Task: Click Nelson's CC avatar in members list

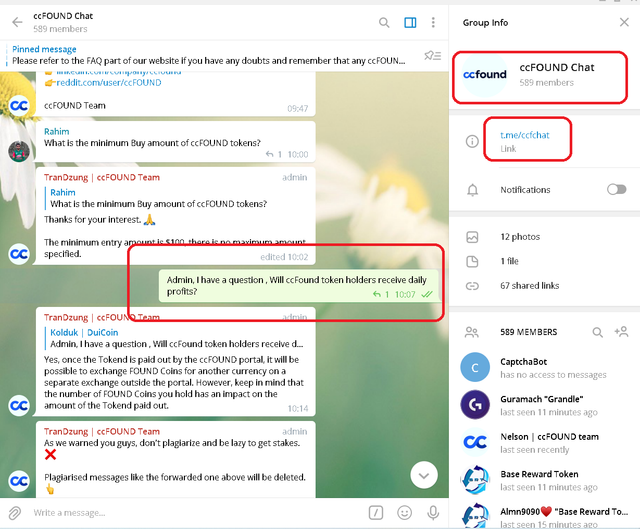Action: pyautogui.click(x=475, y=442)
